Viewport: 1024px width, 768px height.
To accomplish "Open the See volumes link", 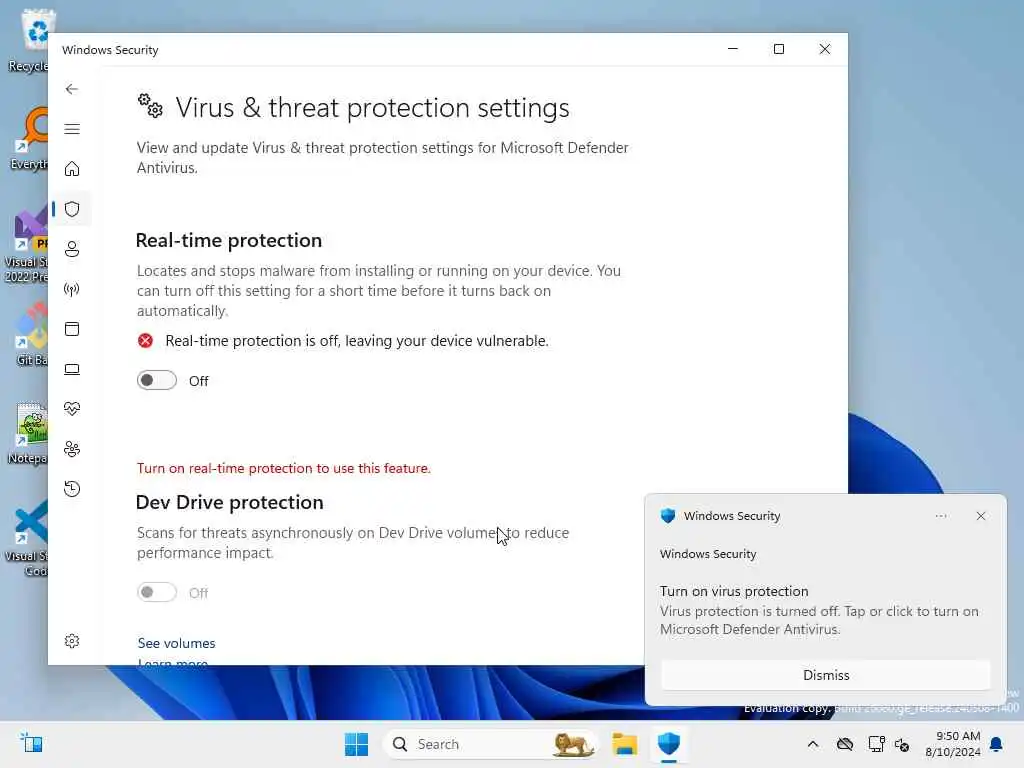I will (176, 643).
